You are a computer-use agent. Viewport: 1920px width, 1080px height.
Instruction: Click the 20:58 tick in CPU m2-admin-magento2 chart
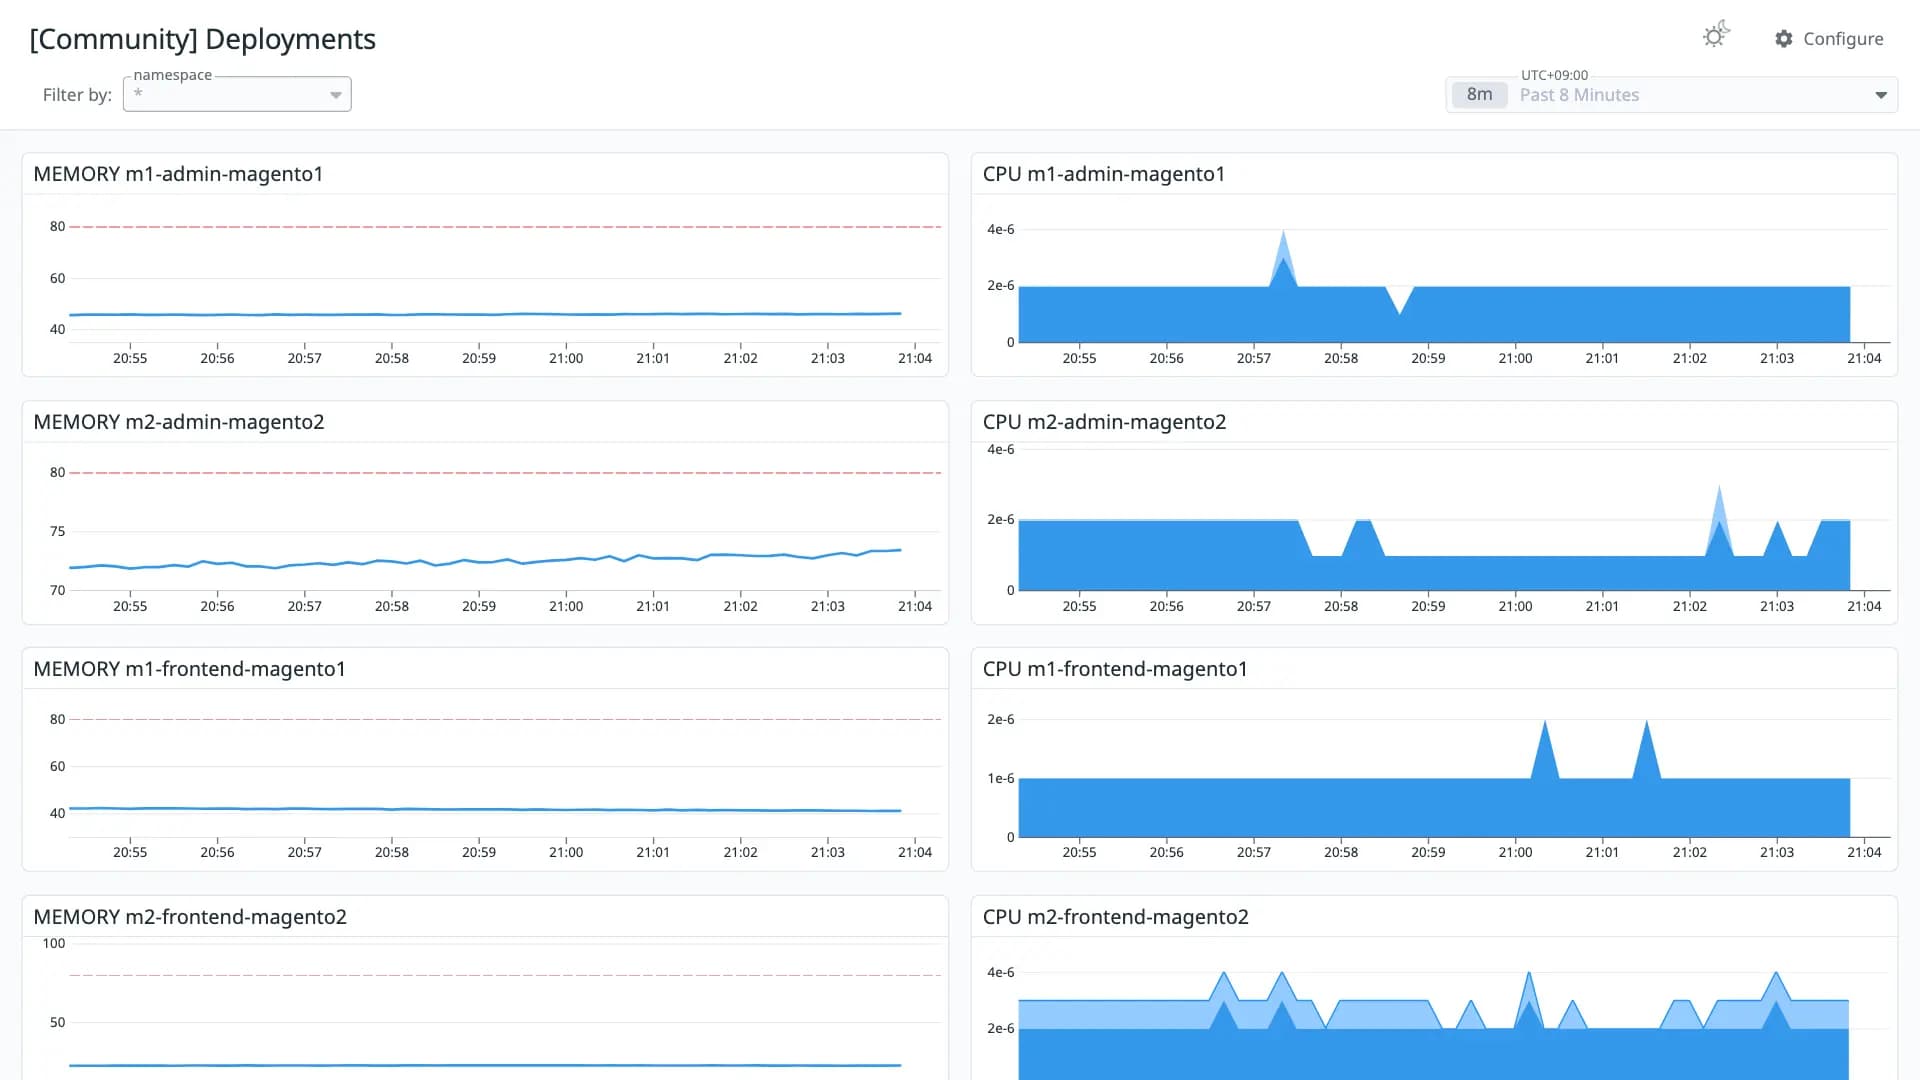point(1341,606)
